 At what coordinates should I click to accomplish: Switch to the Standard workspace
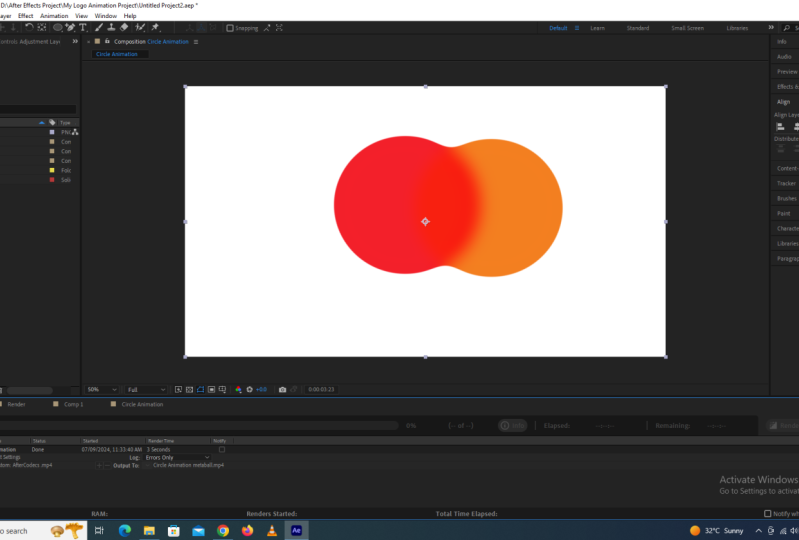637,28
